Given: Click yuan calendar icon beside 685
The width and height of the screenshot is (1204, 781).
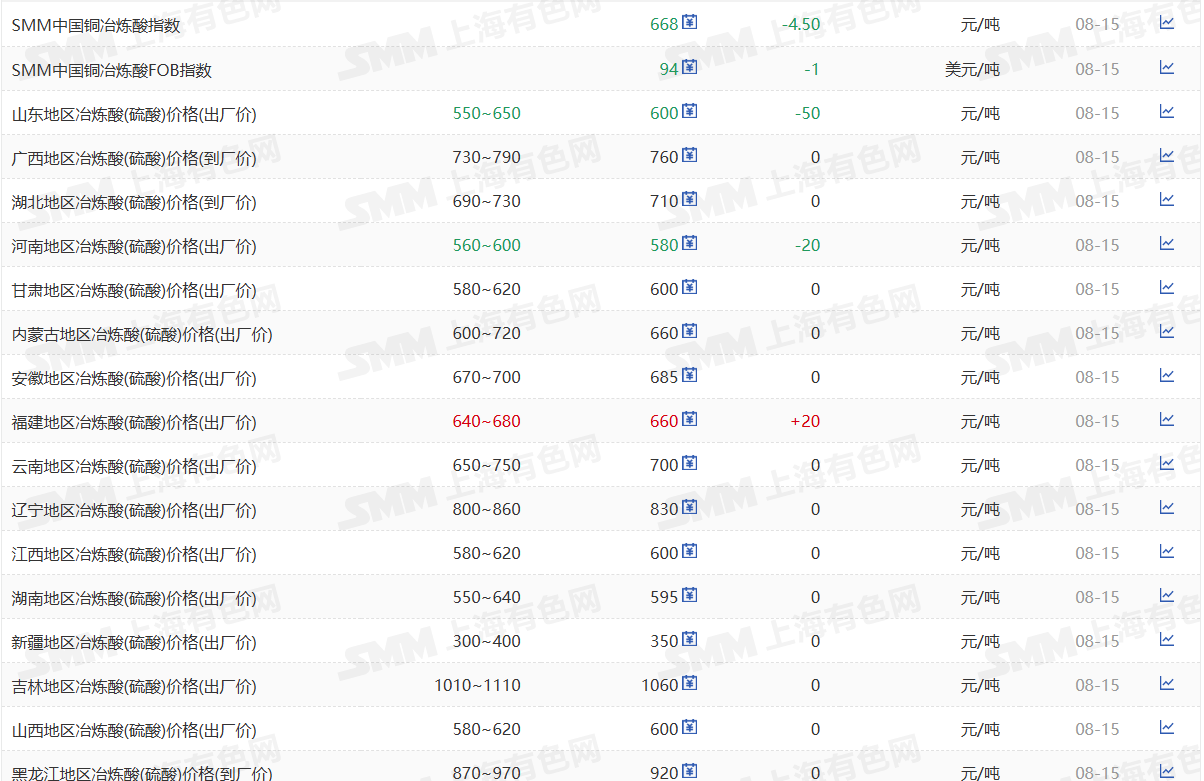Looking at the screenshot, I should 689,375.
